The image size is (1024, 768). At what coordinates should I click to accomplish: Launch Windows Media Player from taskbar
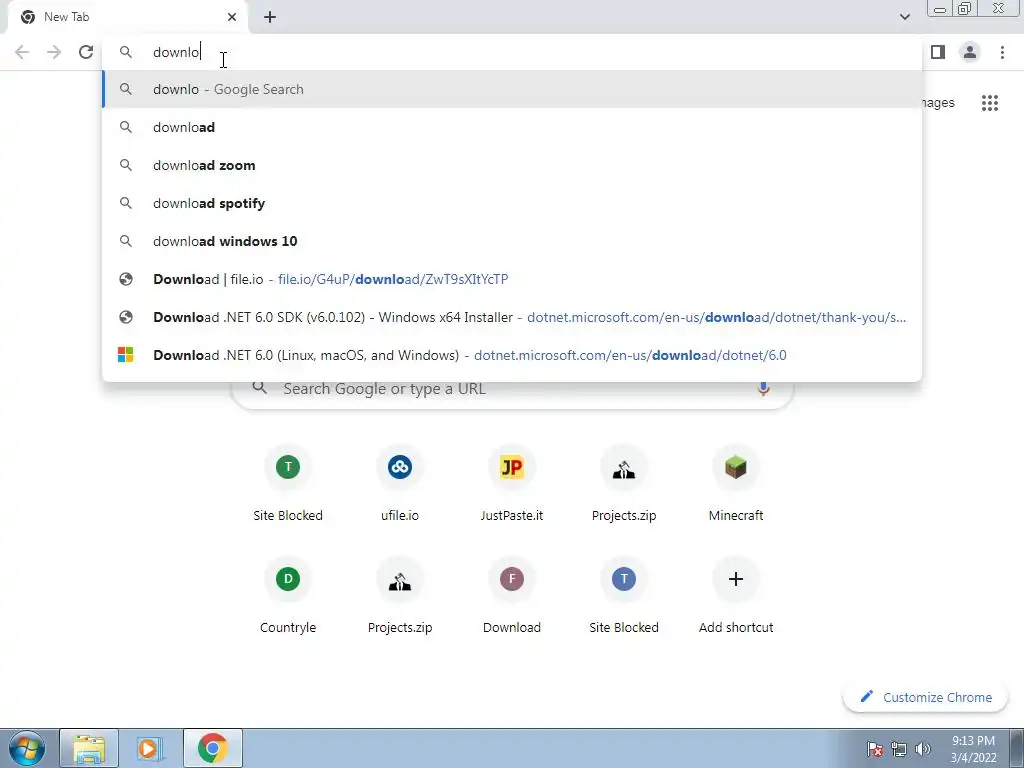coord(150,748)
